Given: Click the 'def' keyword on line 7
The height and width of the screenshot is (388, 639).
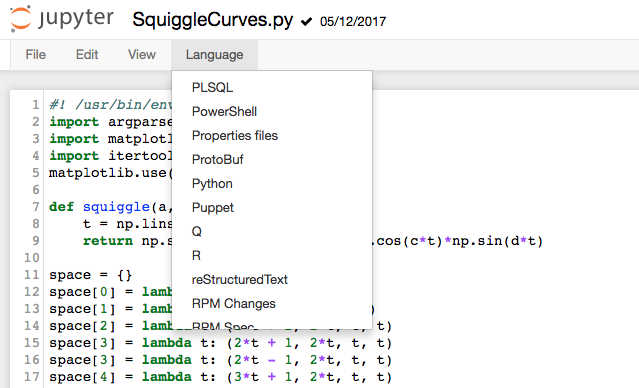Looking at the screenshot, I should click(x=61, y=207).
